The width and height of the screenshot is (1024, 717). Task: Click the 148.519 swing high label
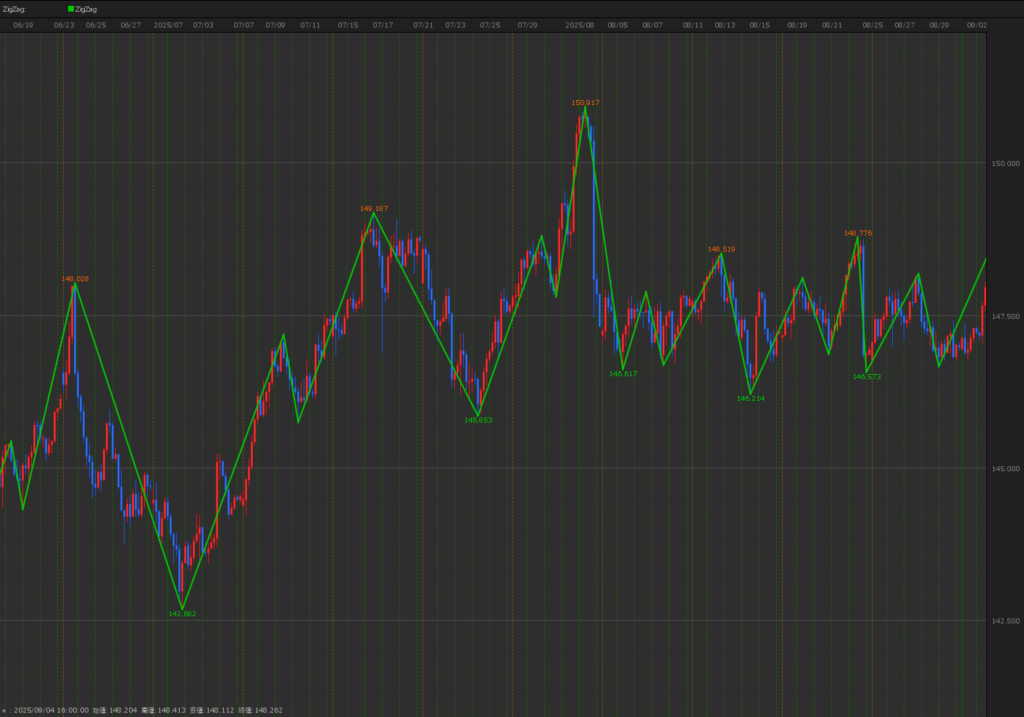[x=721, y=249]
